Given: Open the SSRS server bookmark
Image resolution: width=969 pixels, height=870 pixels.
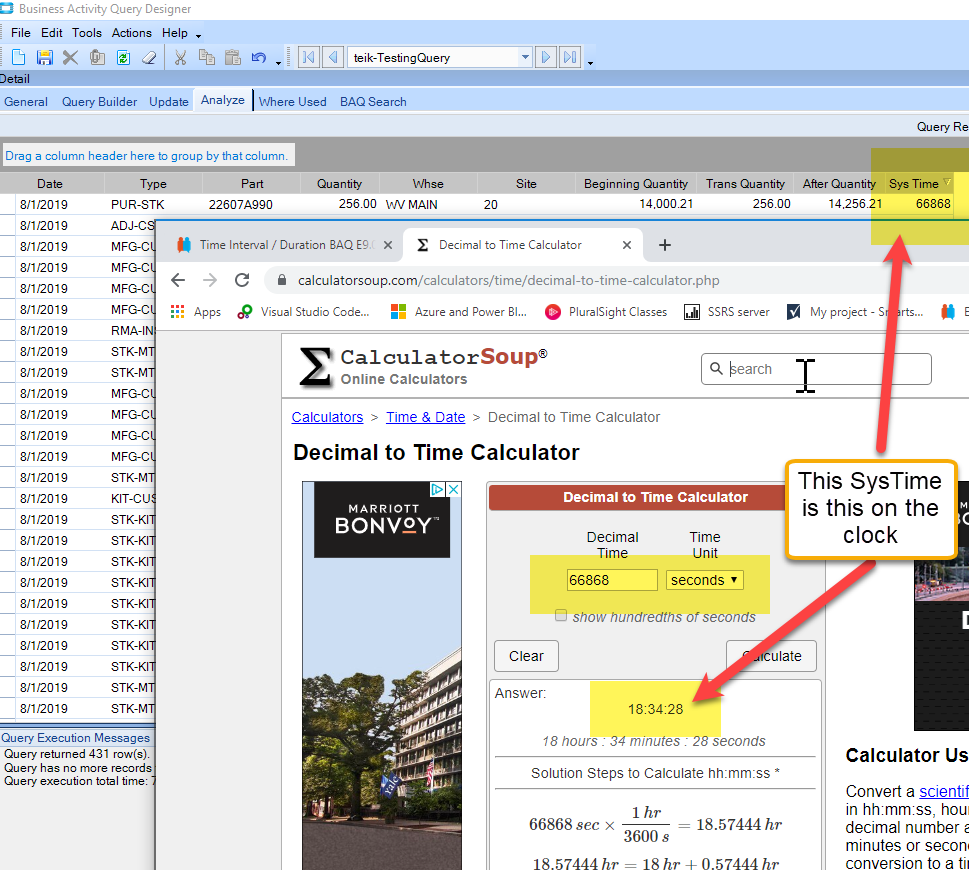Looking at the screenshot, I should tap(727, 312).
